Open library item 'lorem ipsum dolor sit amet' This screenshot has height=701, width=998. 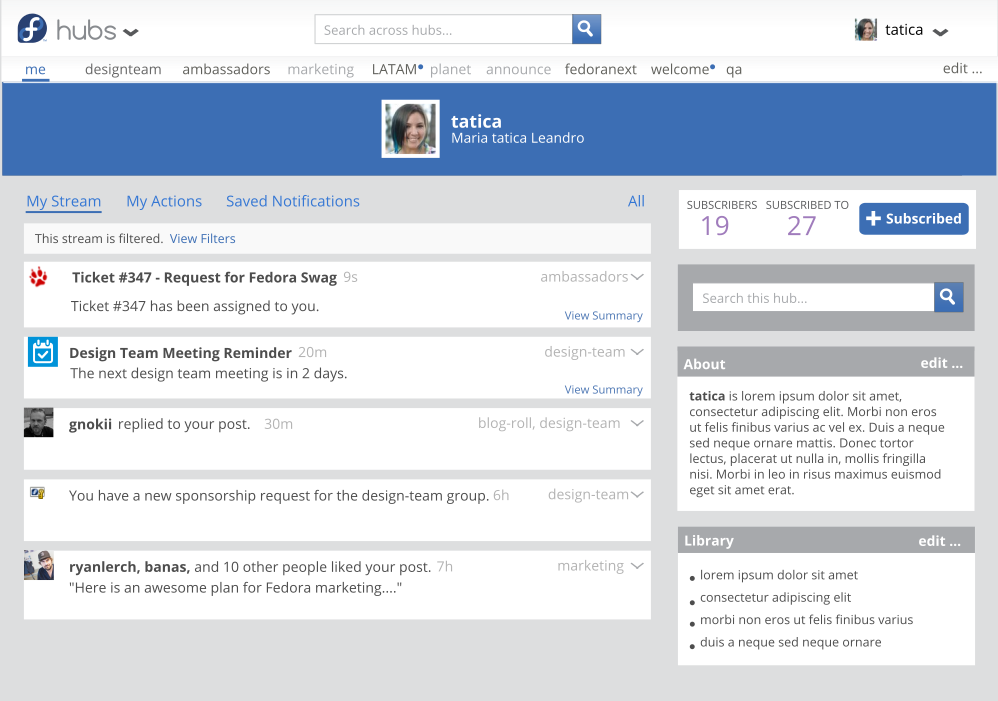[x=778, y=575]
